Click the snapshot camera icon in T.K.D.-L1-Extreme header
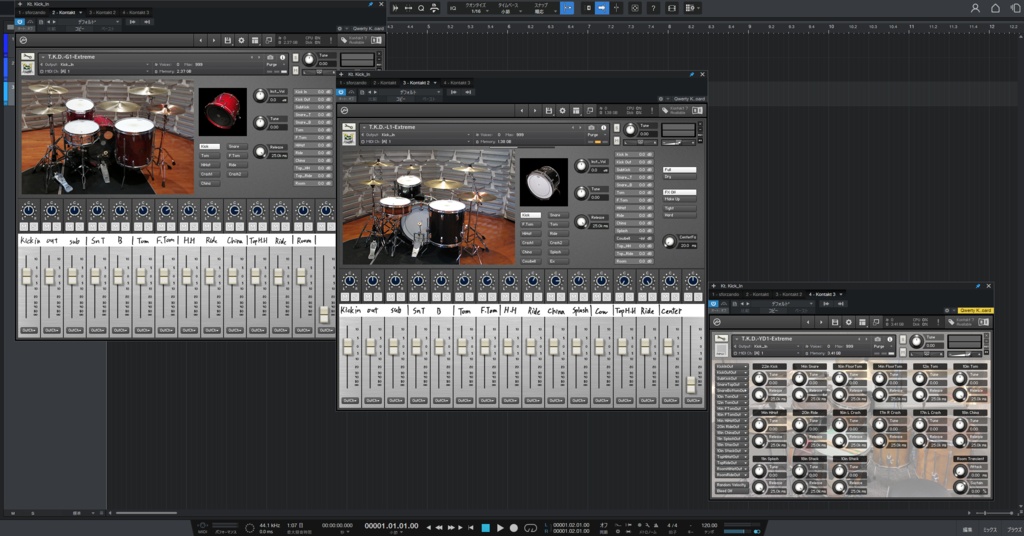The width and height of the screenshot is (1024, 536). 592,127
